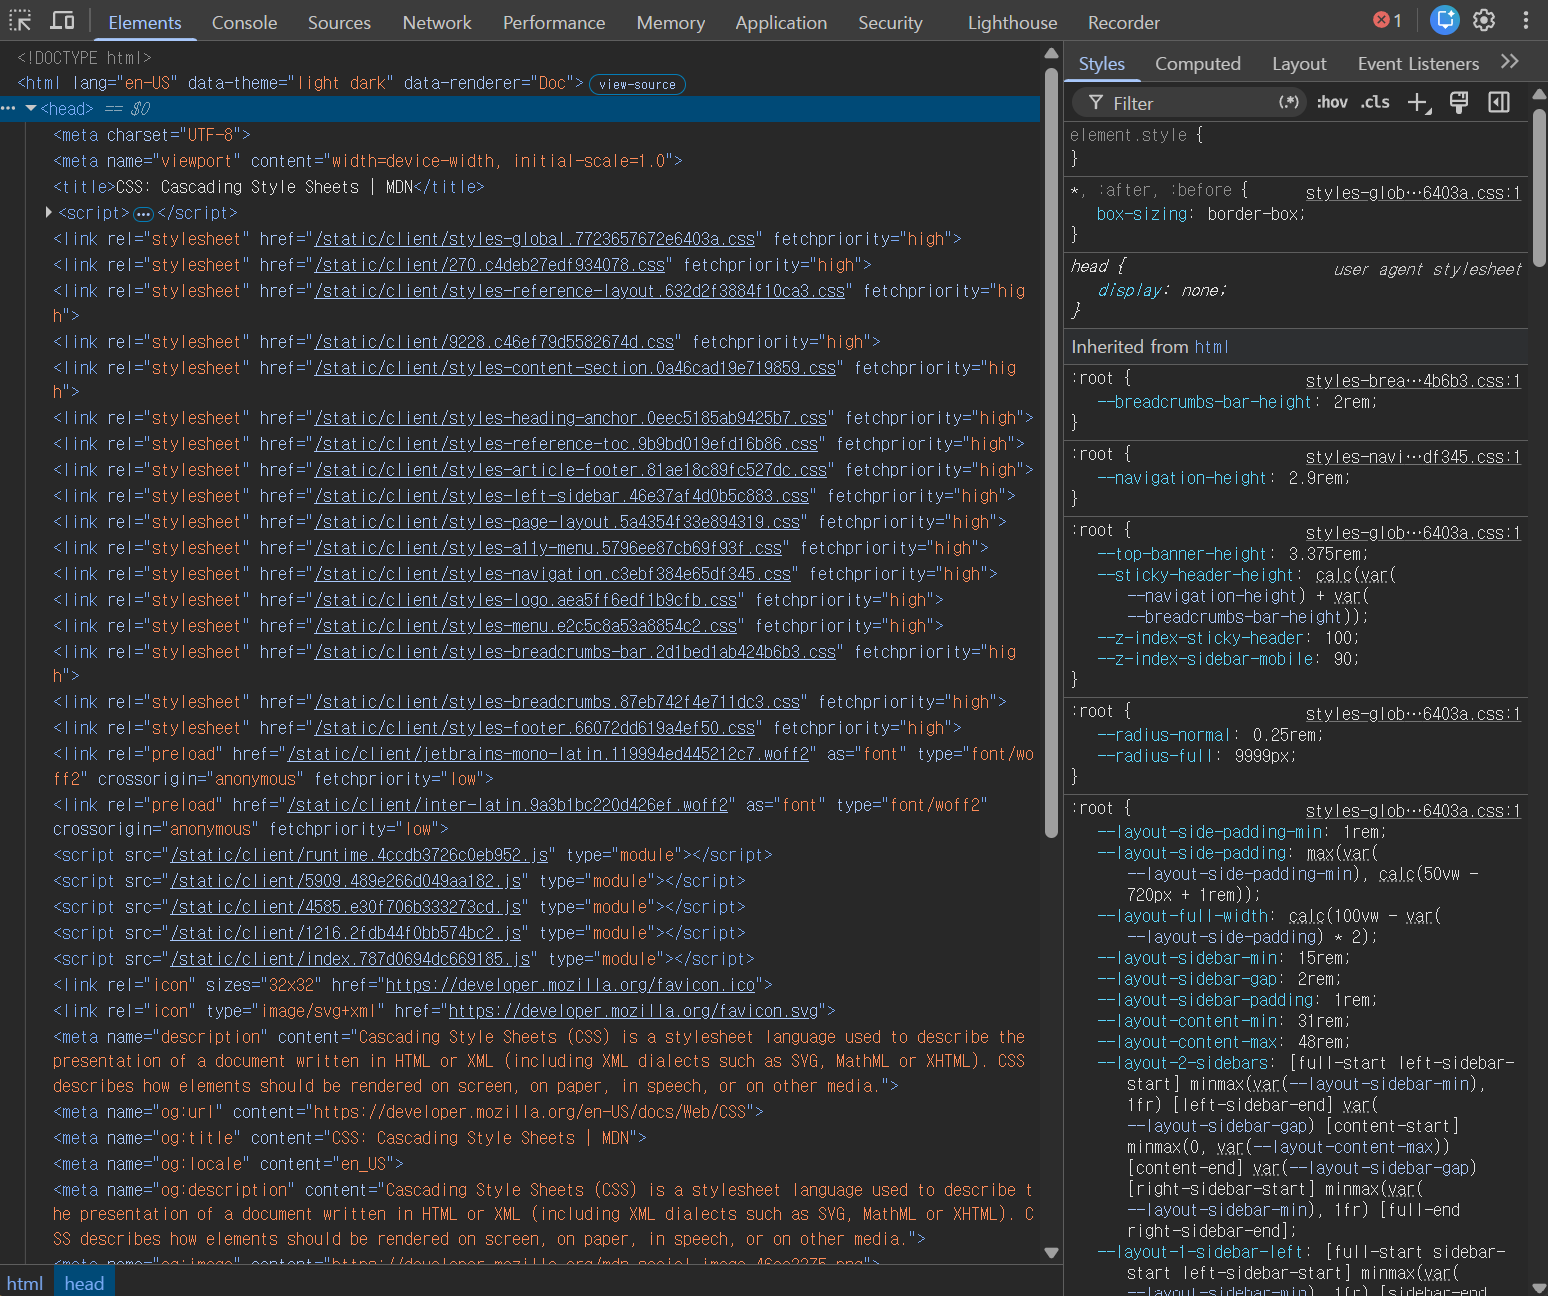Switch to the Lighthouse tab

pyautogui.click(x=1012, y=22)
